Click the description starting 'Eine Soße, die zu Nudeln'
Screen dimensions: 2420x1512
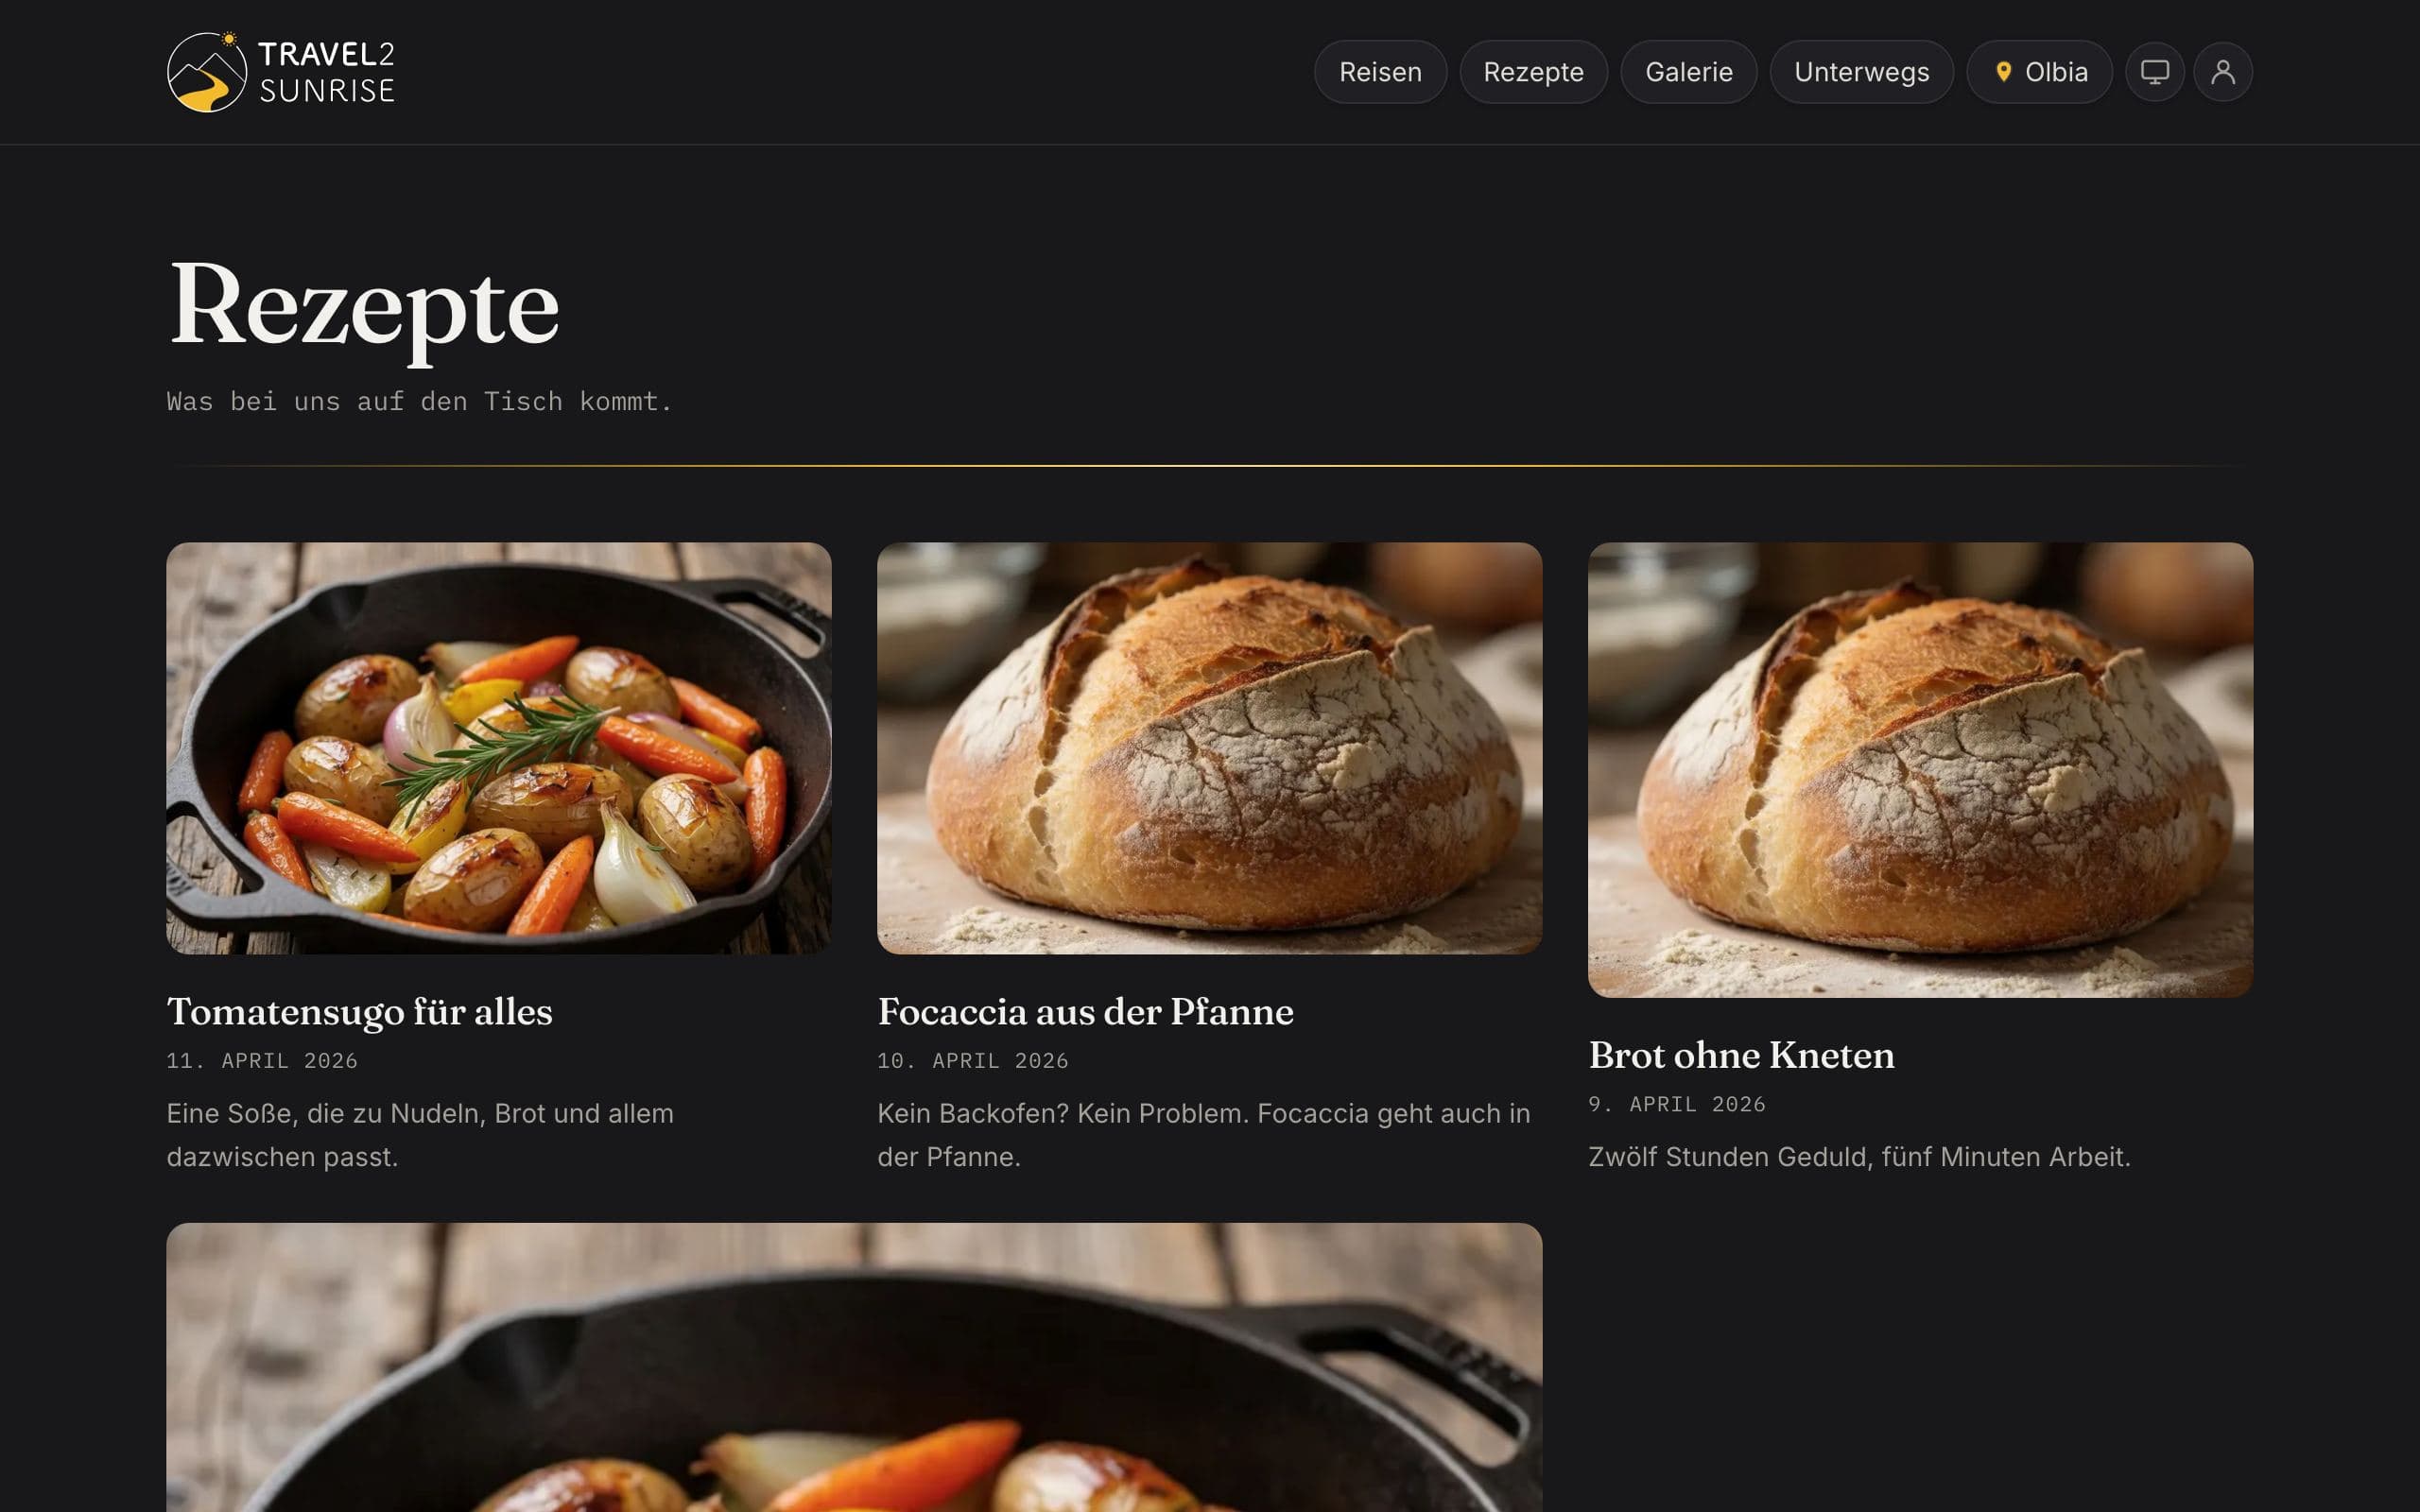pyautogui.click(x=420, y=1135)
